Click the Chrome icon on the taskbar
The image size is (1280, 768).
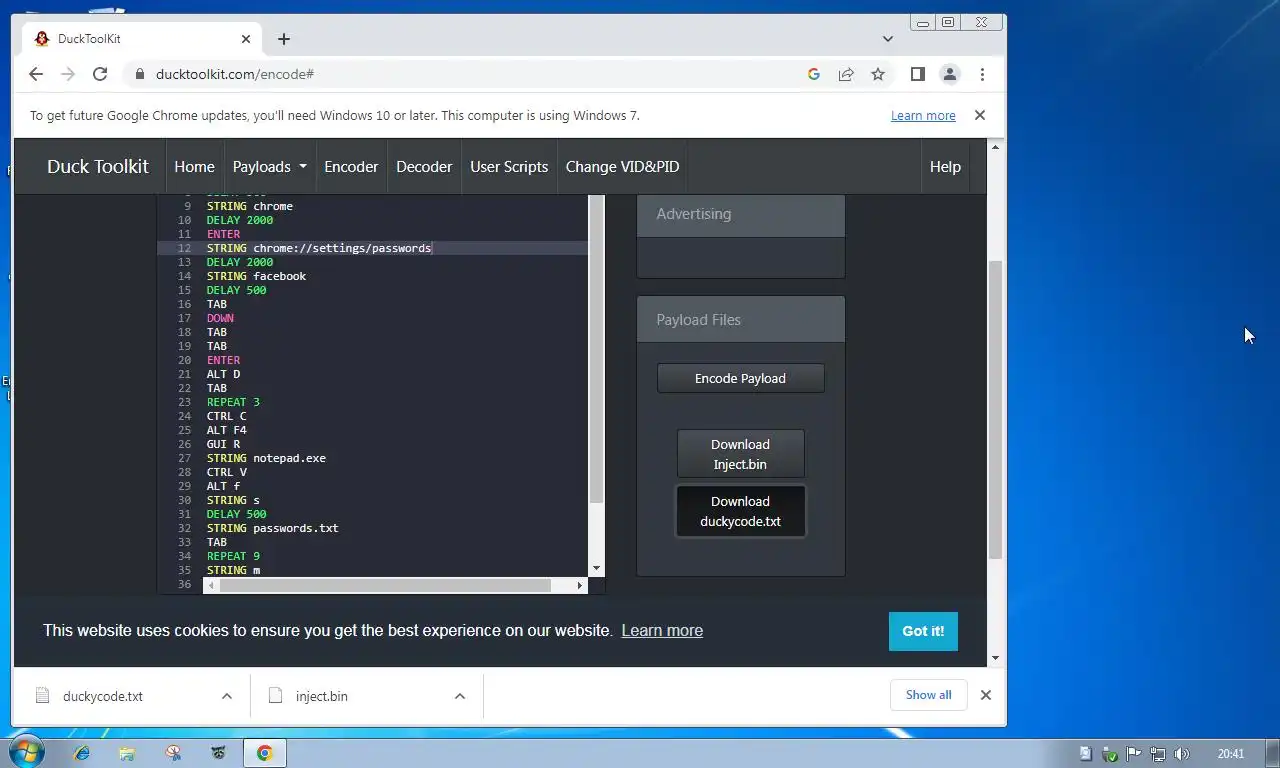coord(265,753)
